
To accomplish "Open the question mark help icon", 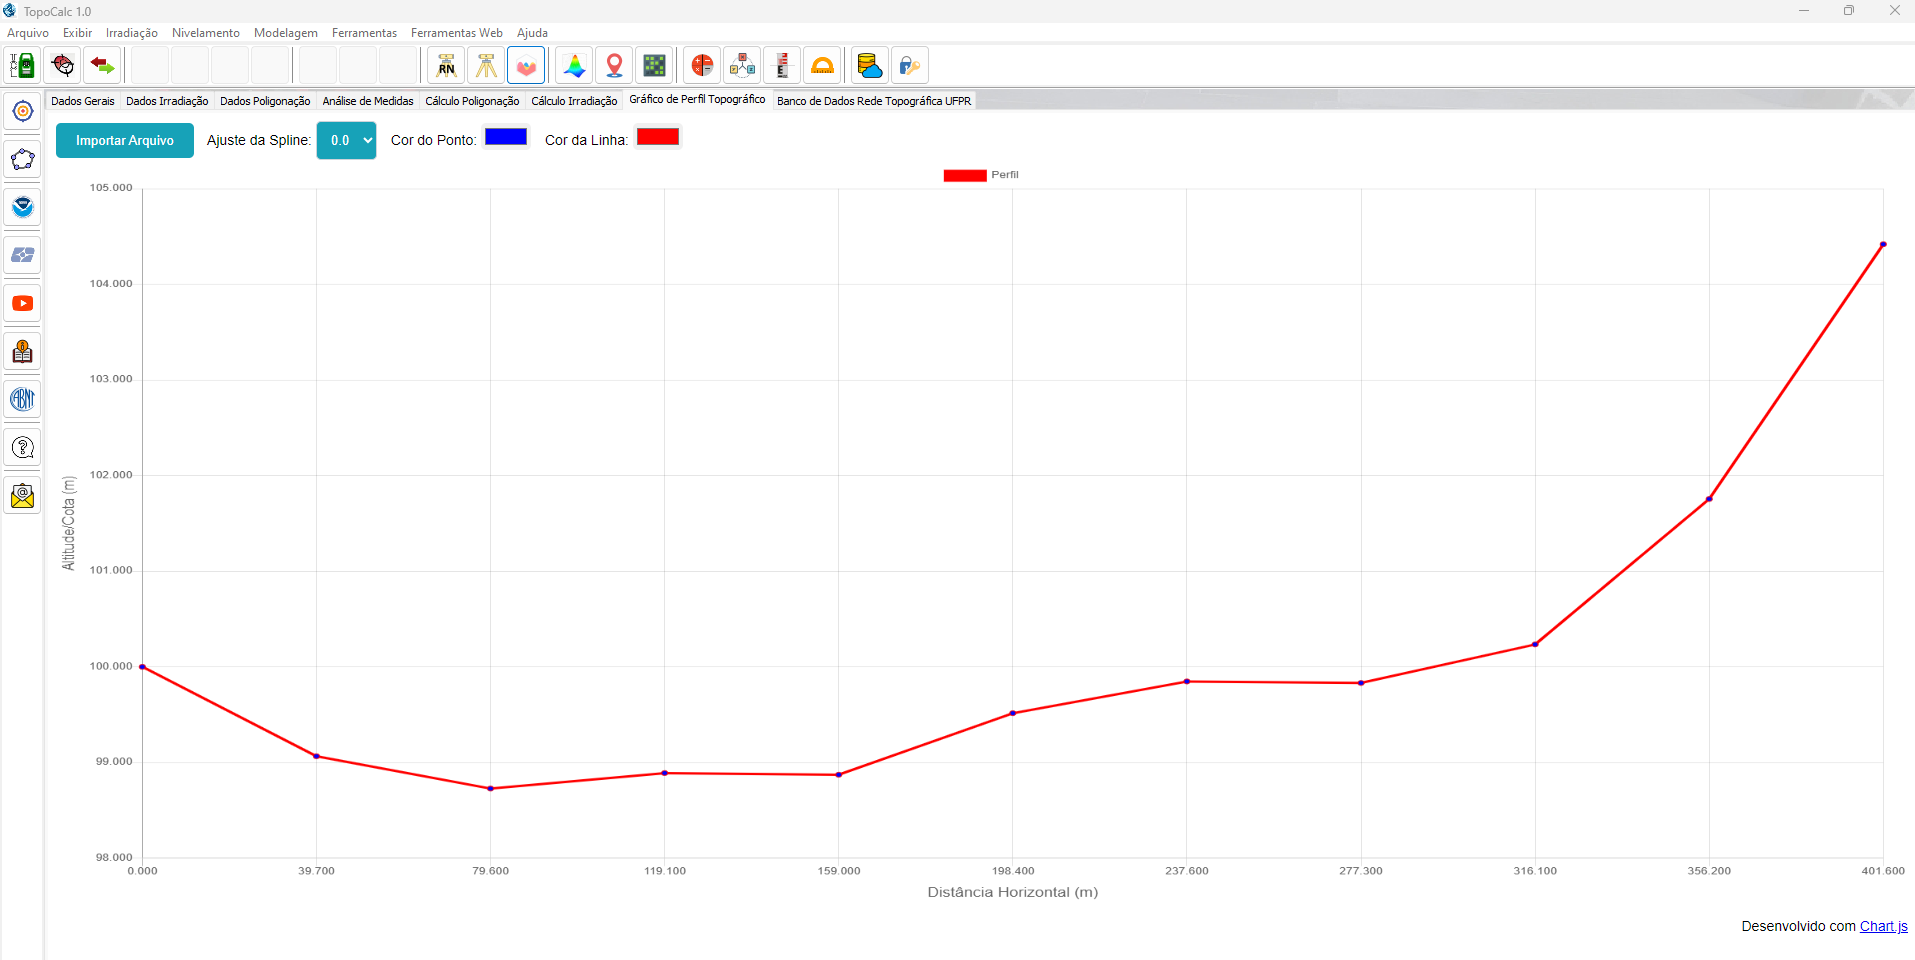I will coord(22,447).
